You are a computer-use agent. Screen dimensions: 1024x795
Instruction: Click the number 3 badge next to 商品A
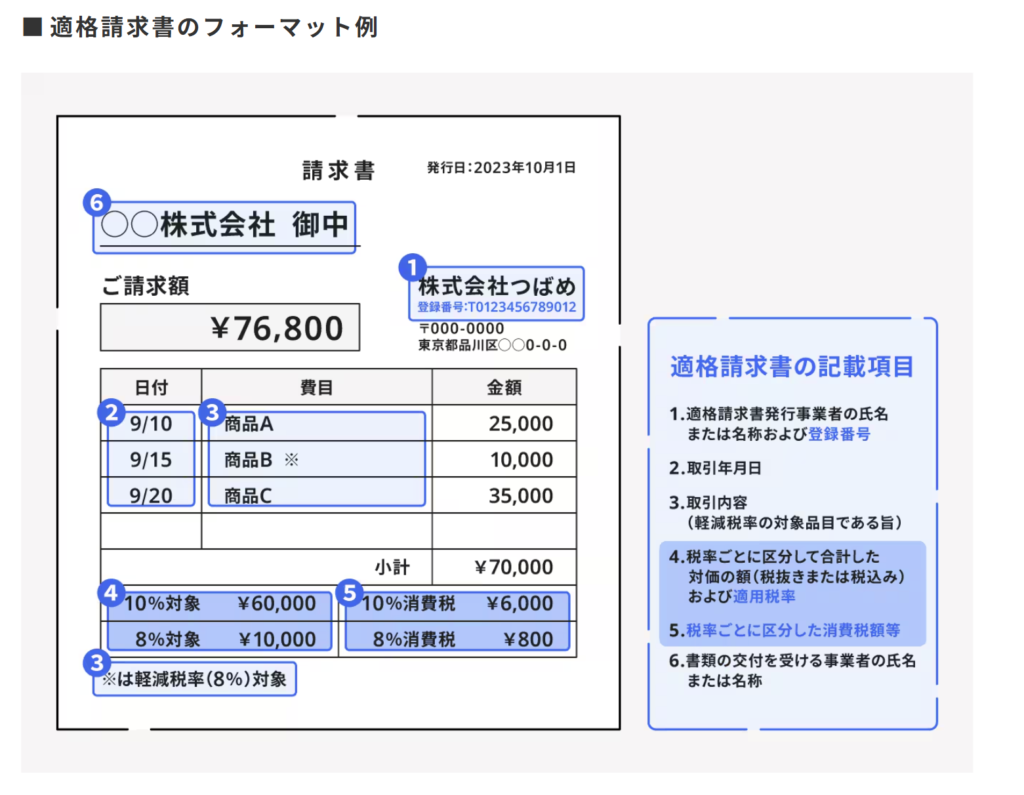pyautogui.click(x=211, y=411)
